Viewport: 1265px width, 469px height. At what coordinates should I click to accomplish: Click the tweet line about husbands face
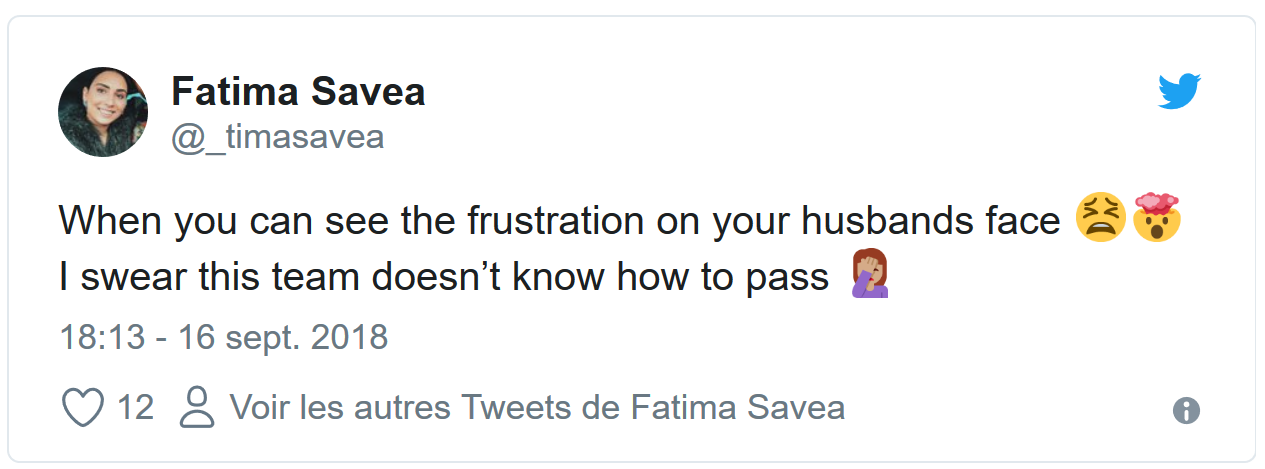click(x=558, y=221)
